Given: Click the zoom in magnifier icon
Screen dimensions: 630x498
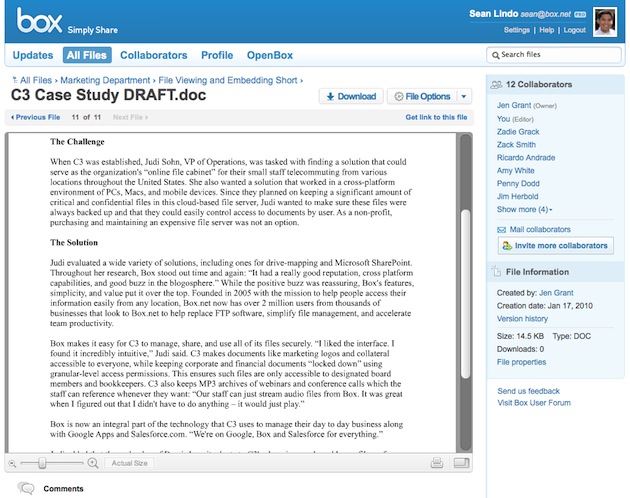Looking at the screenshot, I should coord(93,463).
